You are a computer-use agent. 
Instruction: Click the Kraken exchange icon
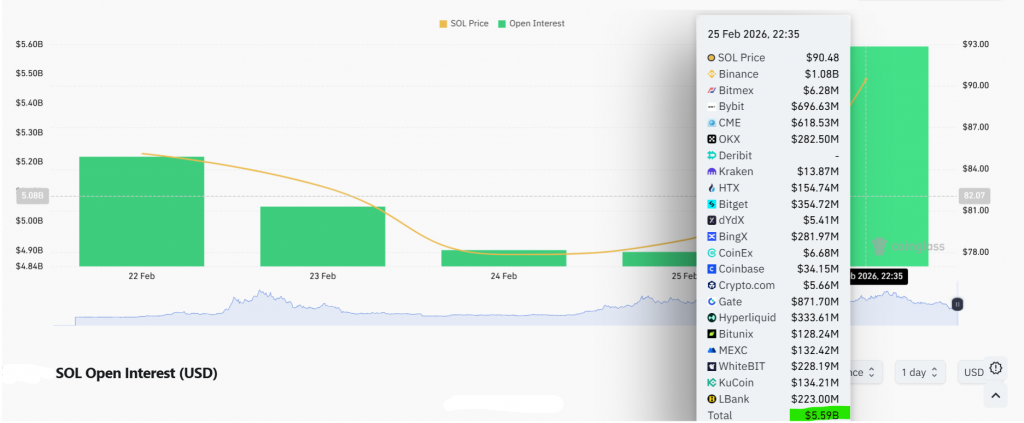click(x=711, y=172)
